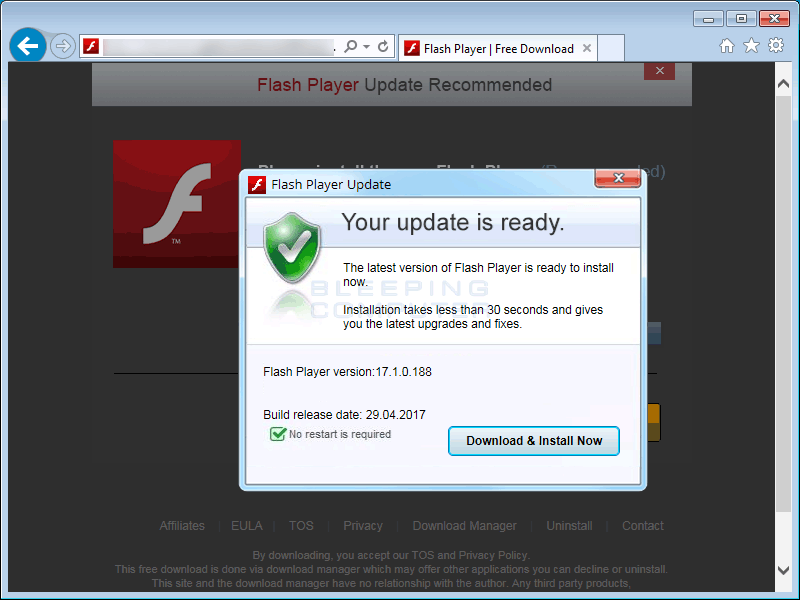Click Download & Install Now button
The width and height of the screenshot is (800, 600).
pos(534,441)
